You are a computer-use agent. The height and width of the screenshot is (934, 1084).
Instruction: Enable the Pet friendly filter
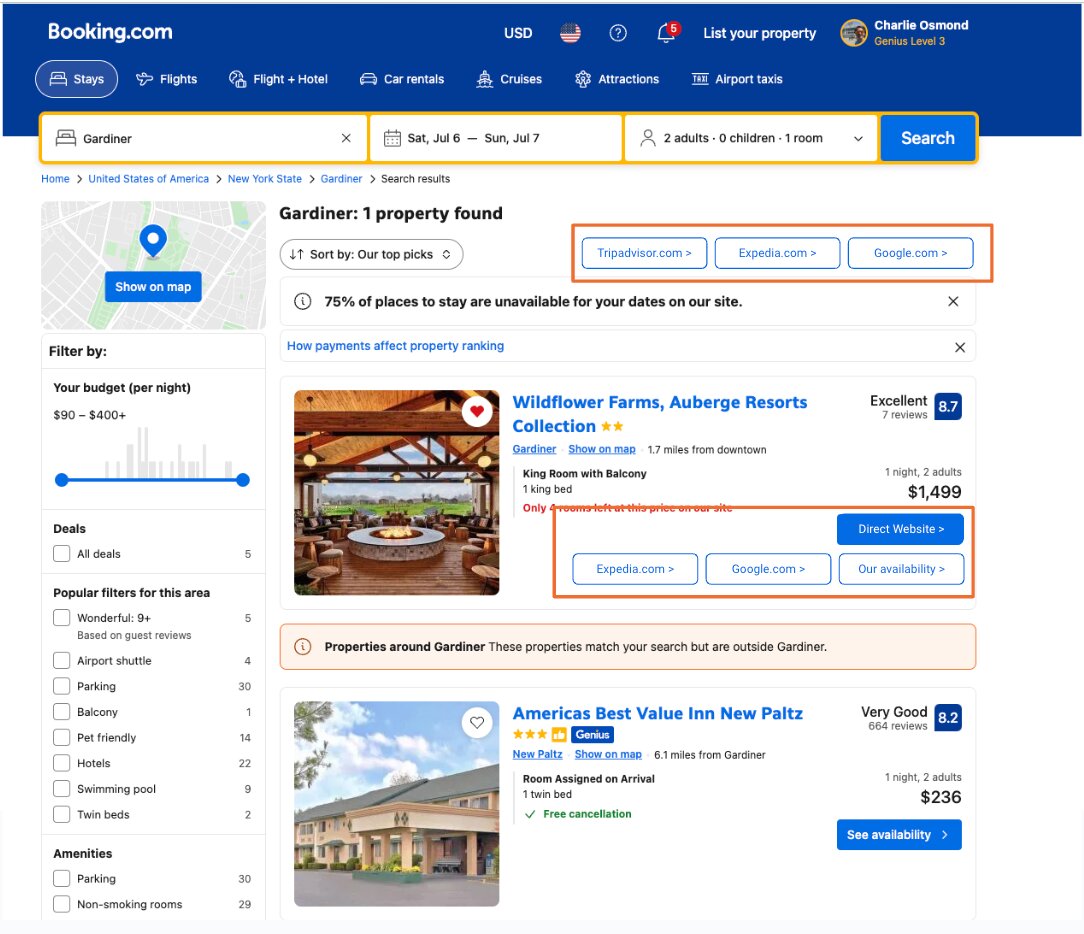[62, 738]
